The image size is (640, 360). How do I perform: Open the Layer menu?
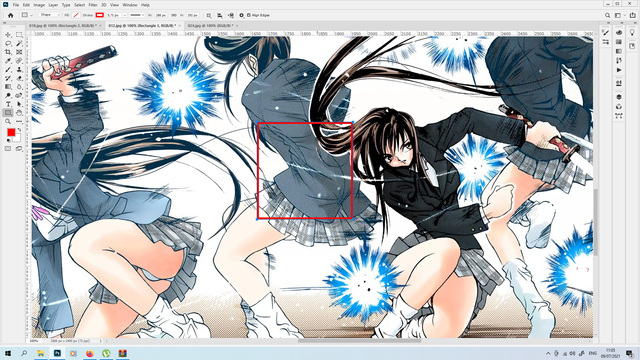[53, 5]
